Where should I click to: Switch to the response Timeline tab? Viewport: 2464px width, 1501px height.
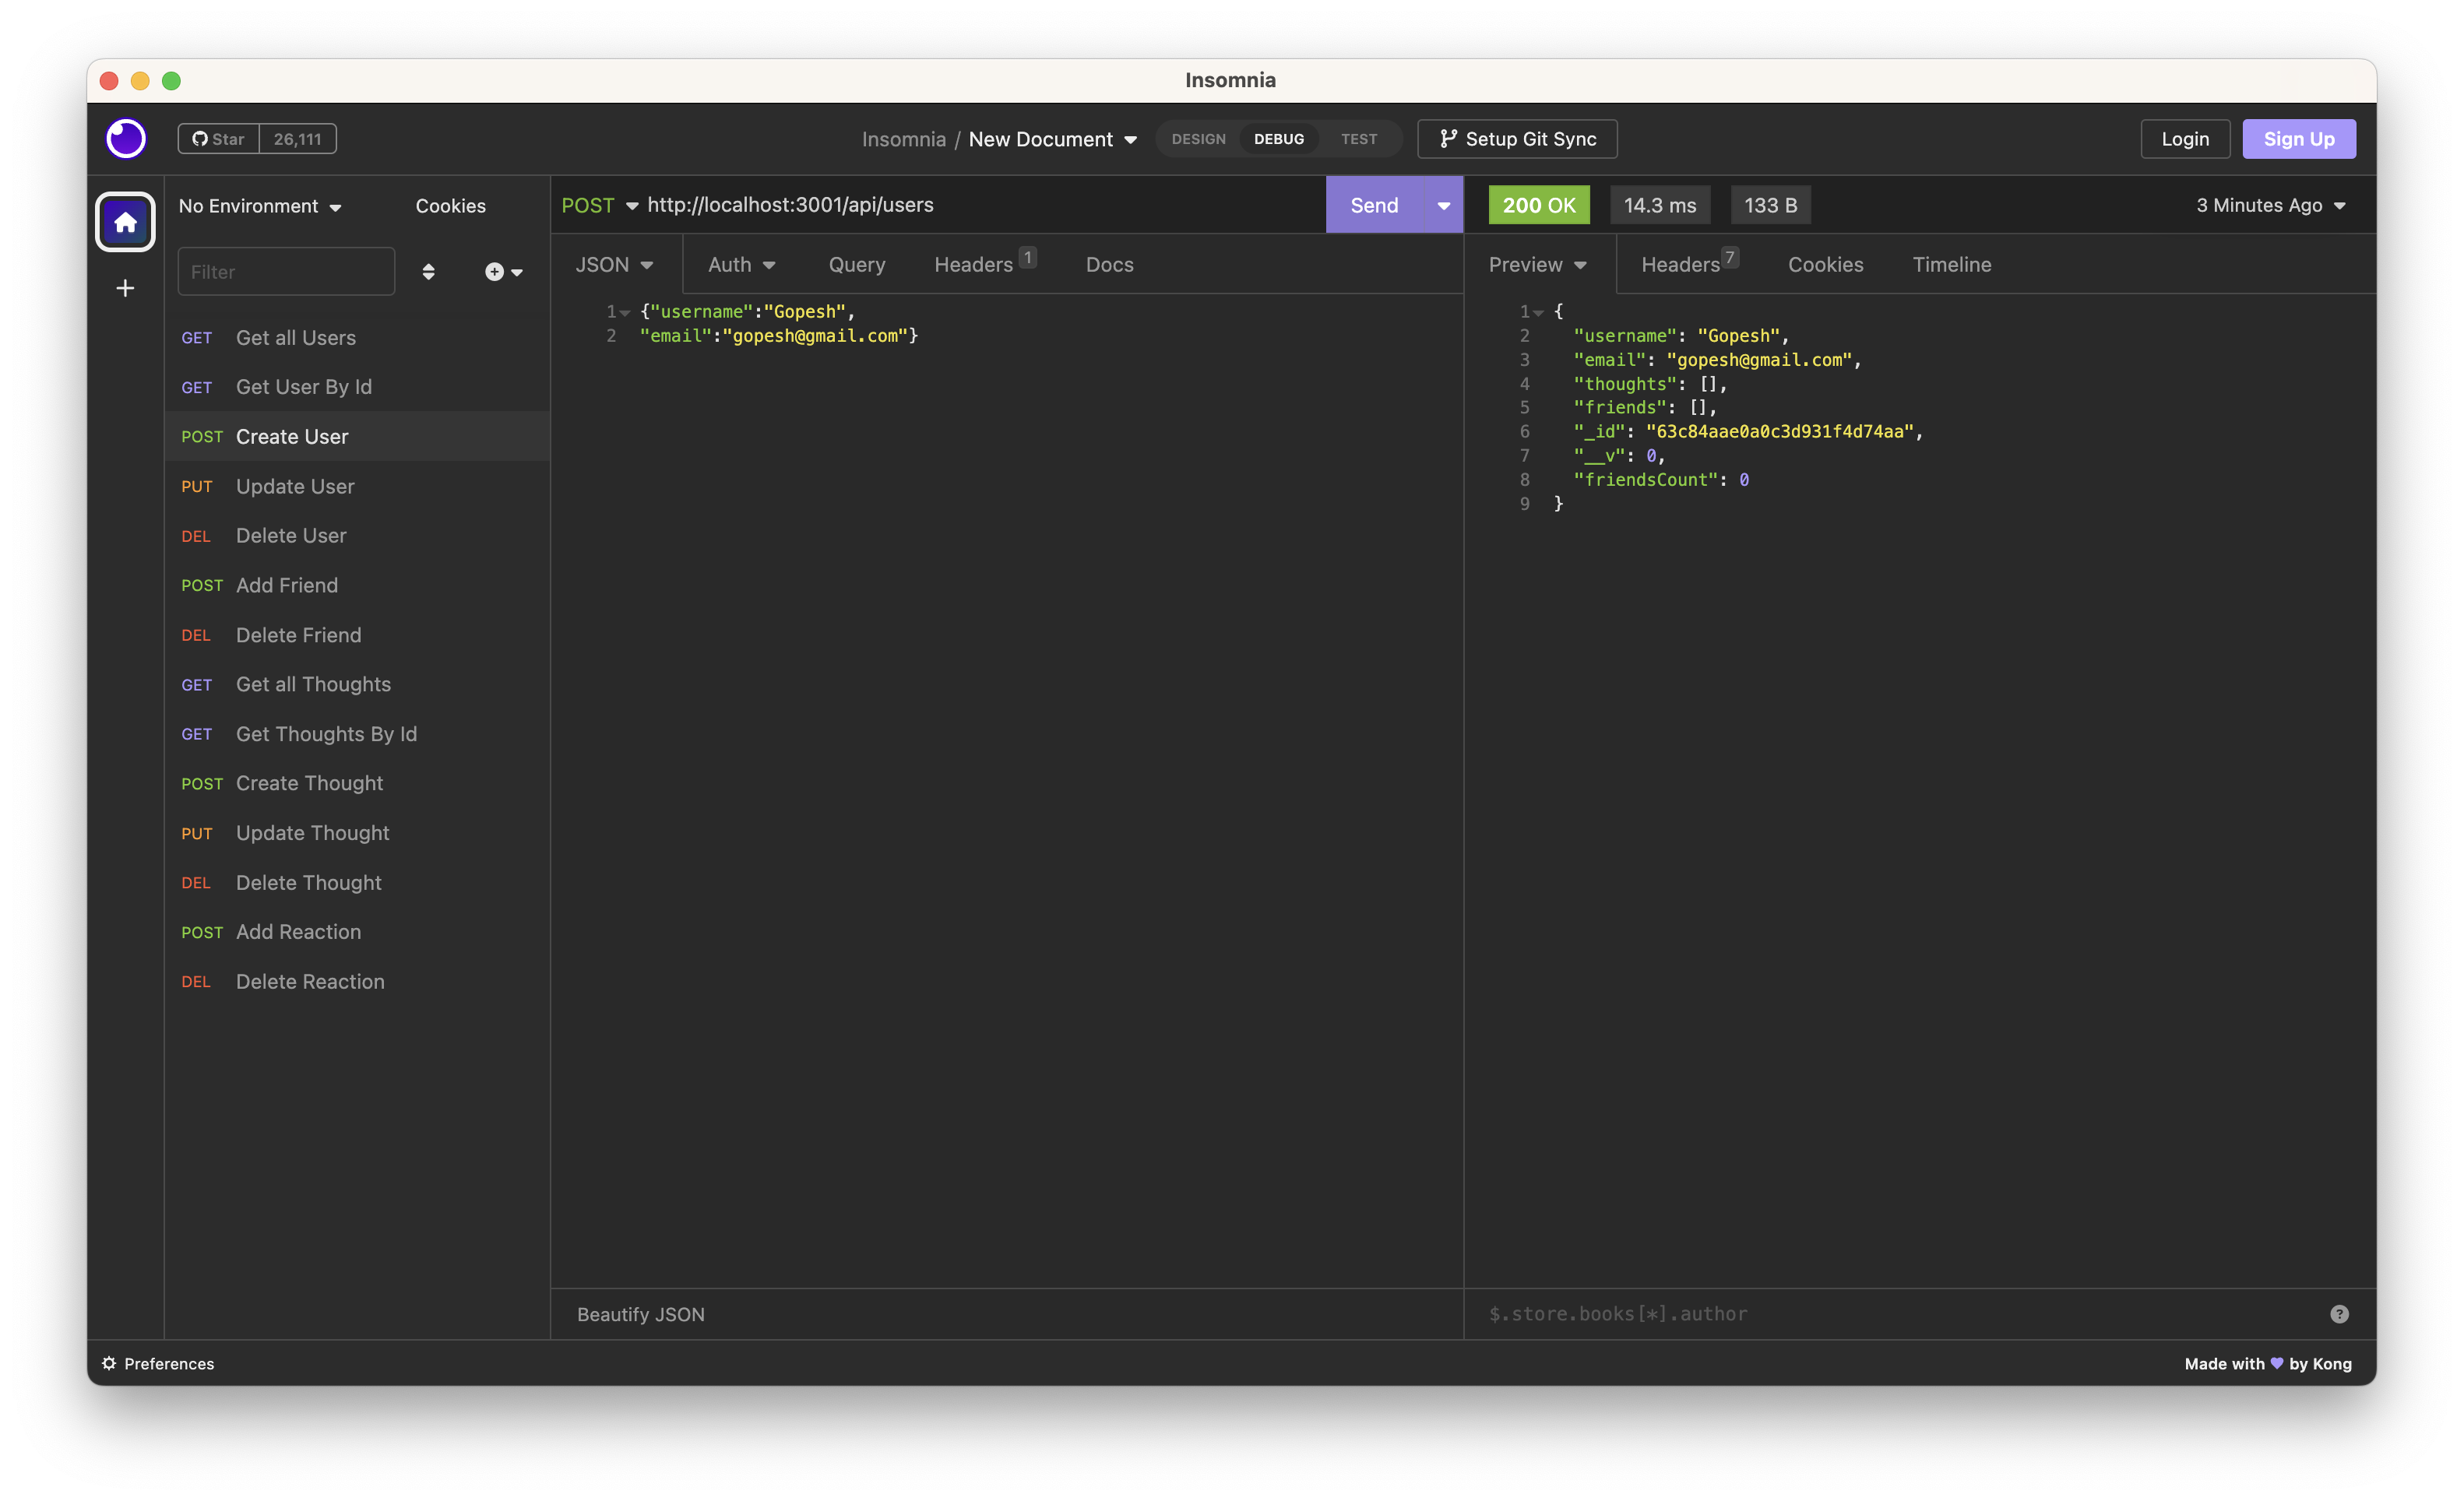1951,265
